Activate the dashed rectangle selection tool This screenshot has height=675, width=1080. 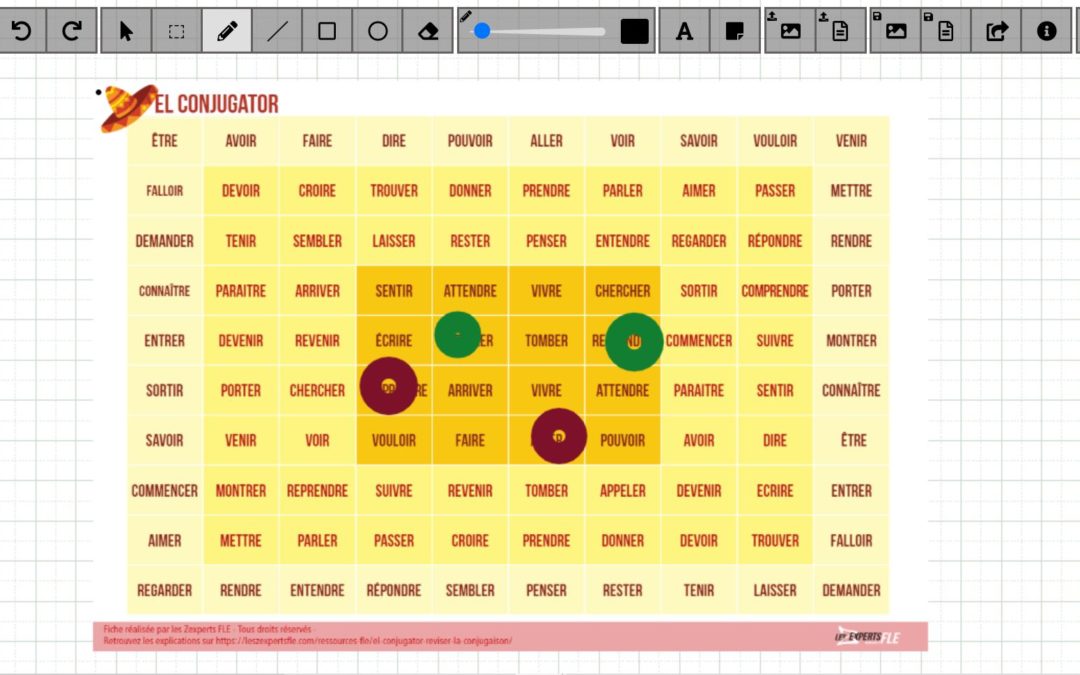point(176,31)
